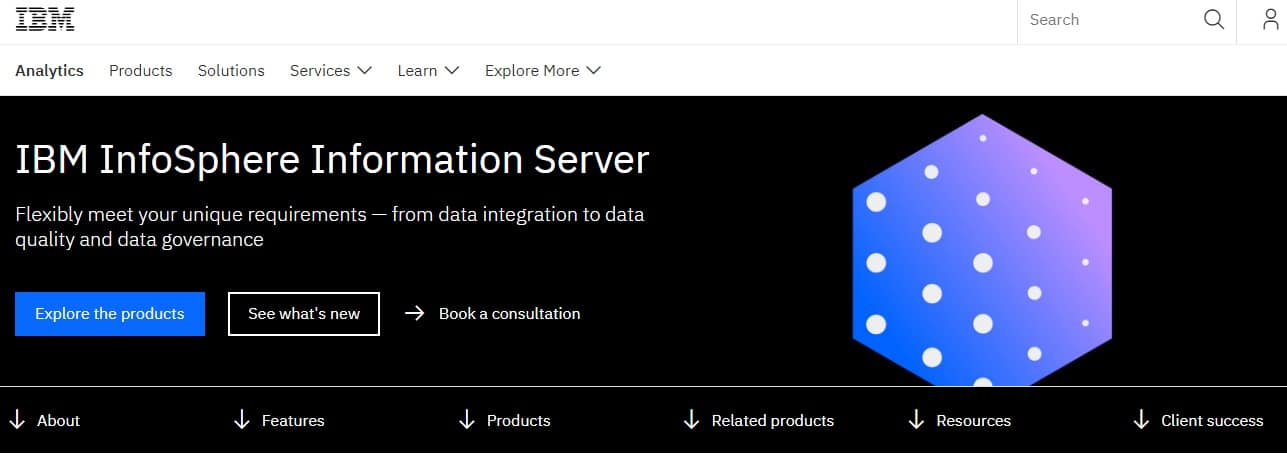Jump to the Related products section

click(x=773, y=421)
